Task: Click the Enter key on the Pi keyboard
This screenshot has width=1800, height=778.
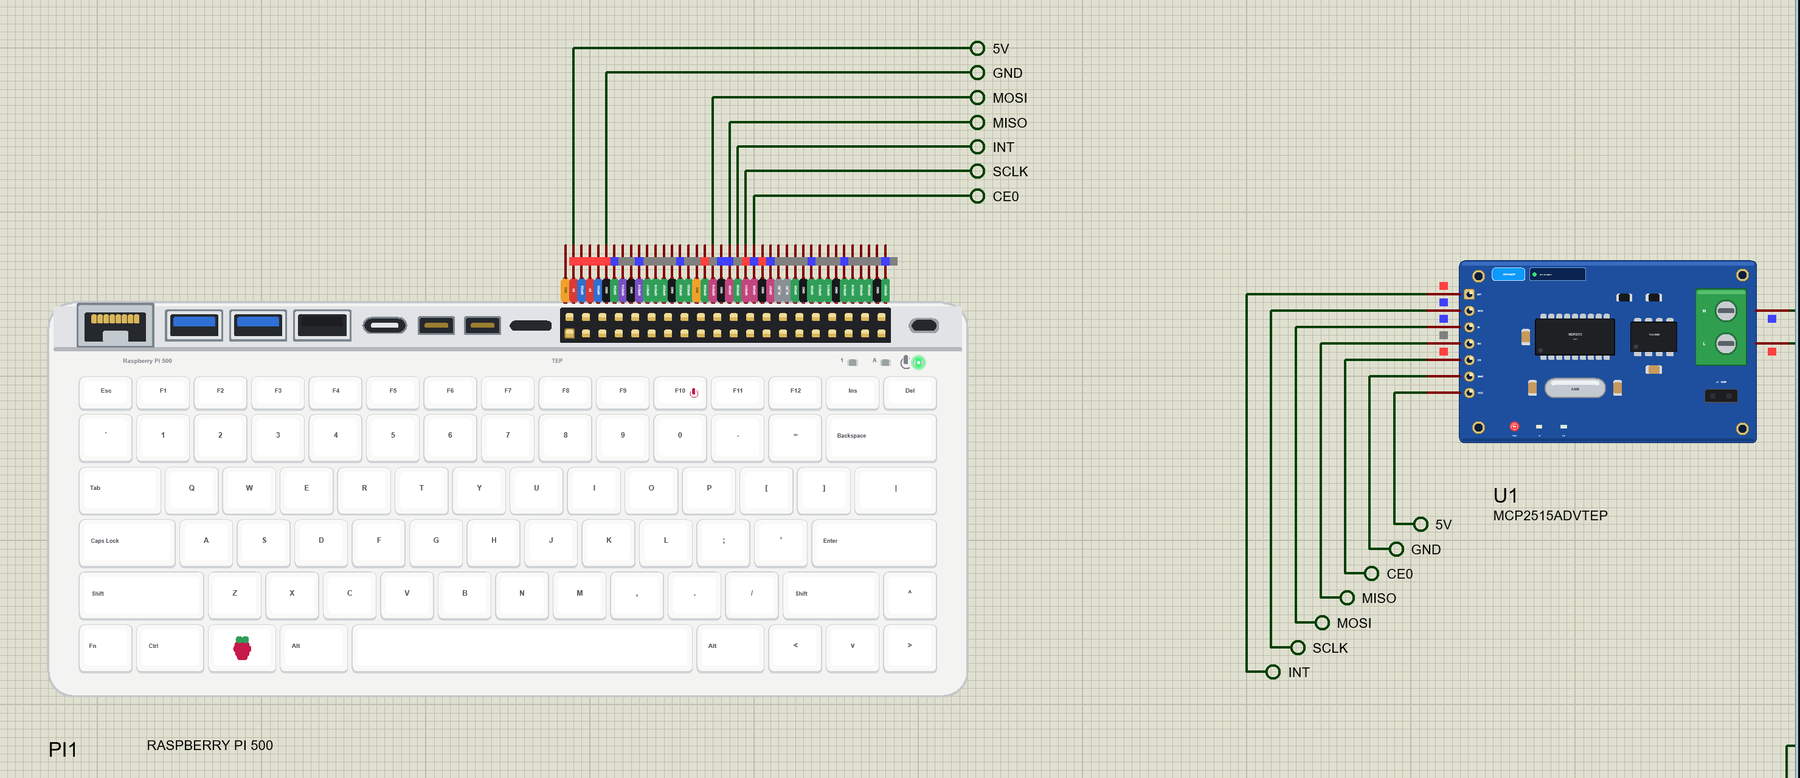Action: pyautogui.click(x=873, y=542)
